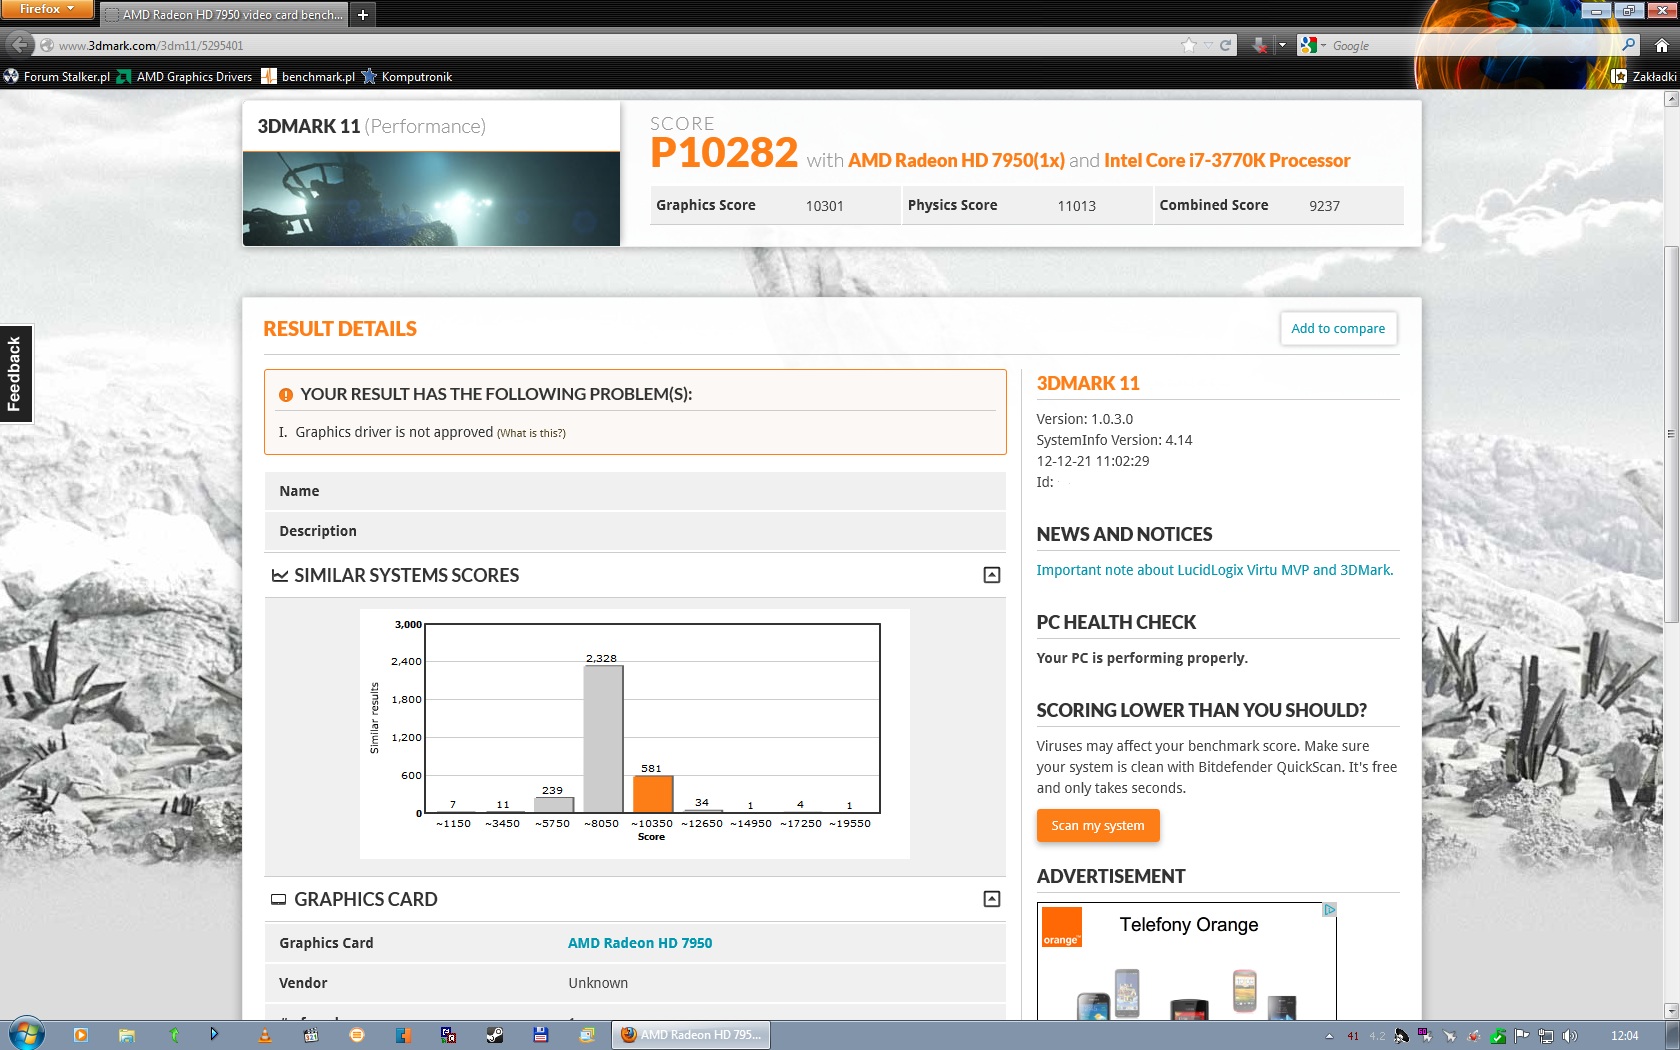Launch the media player taskbar icon
This screenshot has height=1050, width=1680.
[x=81, y=1035]
